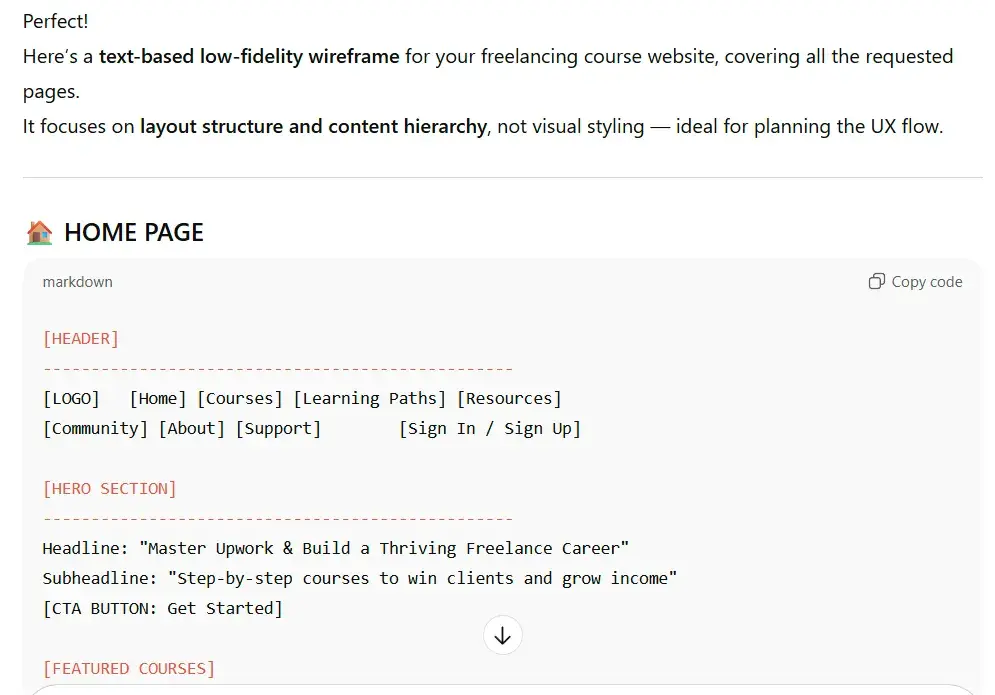The width and height of the screenshot is (995, 695).
Task: Select the [LOGO] placeholder in the wireframe
Action: pyautogui.click(x=70, y=398)
